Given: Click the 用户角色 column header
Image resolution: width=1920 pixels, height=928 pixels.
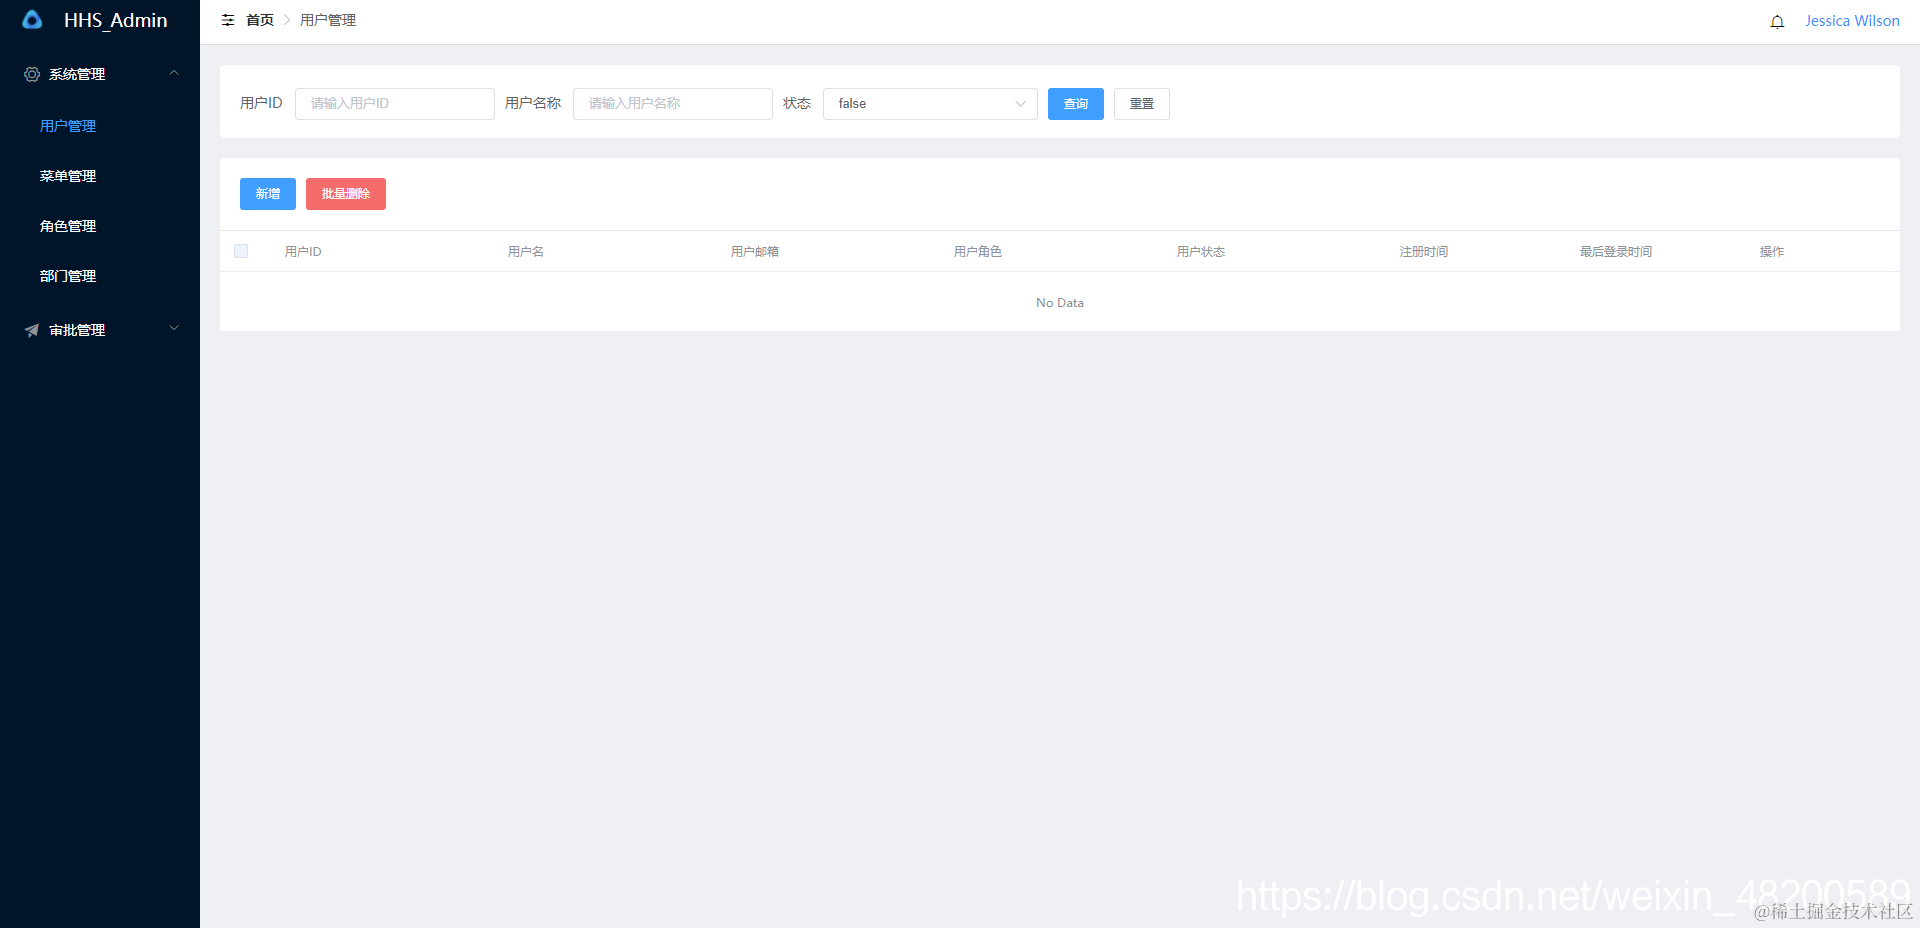Looking at the screenshot, I should click(x=978, y=252).
